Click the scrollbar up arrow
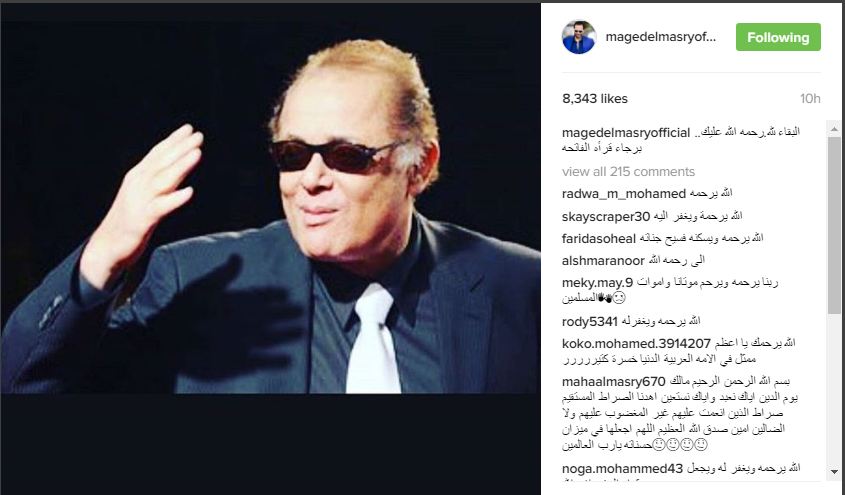Screen dimensions: 845x495 834,129
